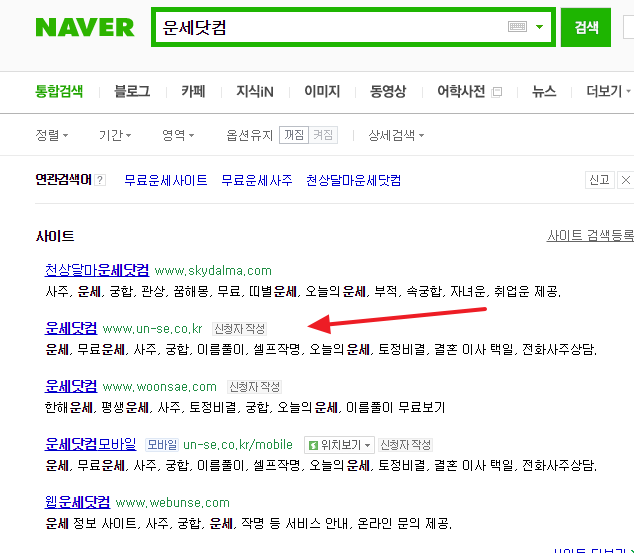The width and height of the screenshot is (634, 553).
Task: Click the 신청자 작성 badge next to www.un-se.co.kr
Action: tap(239, 329)
